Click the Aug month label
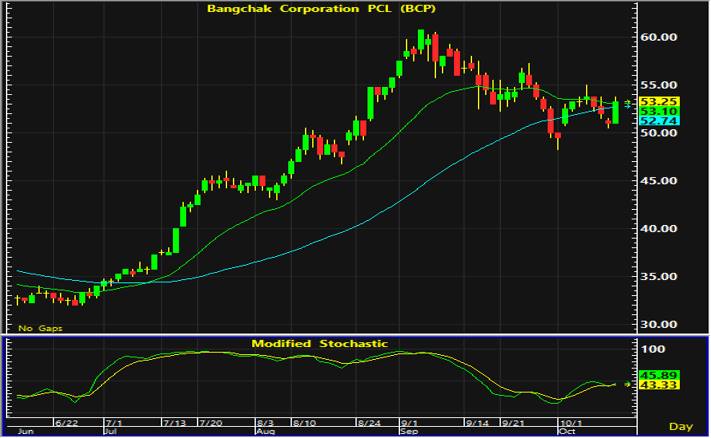711x438 pixels. [x=266, y=431]
